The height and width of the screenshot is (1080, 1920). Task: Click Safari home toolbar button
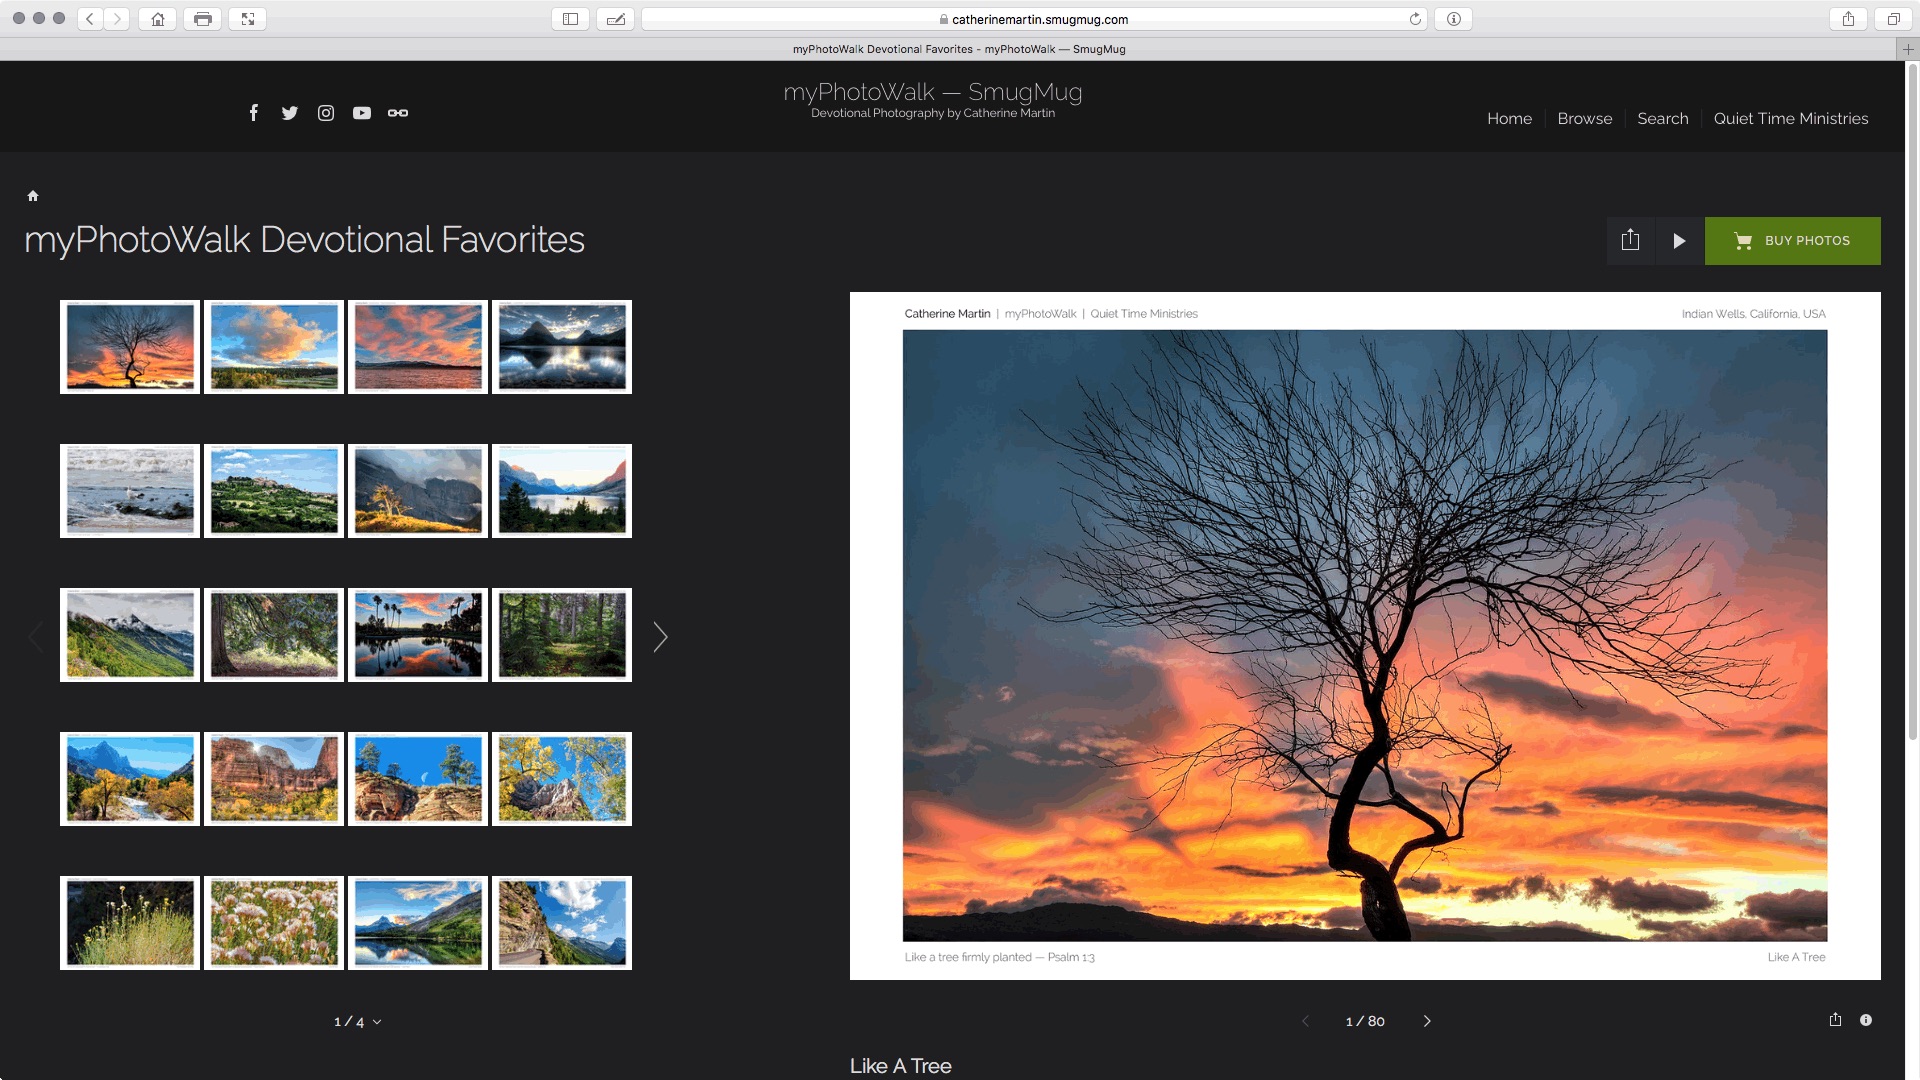(x=158, y=19)
